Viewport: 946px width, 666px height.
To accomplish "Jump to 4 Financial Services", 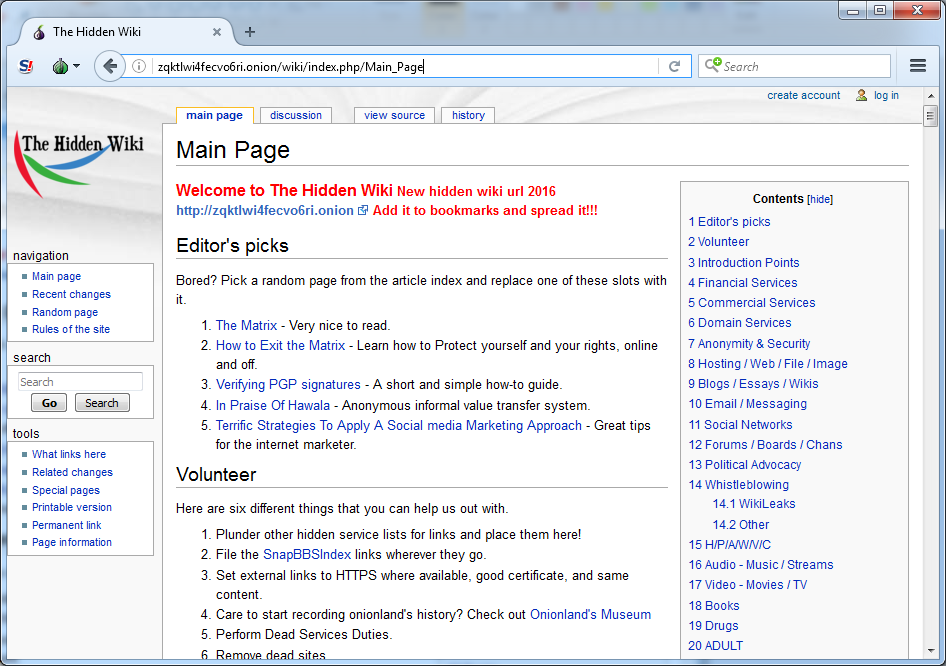I will click(x=743, y=283).
